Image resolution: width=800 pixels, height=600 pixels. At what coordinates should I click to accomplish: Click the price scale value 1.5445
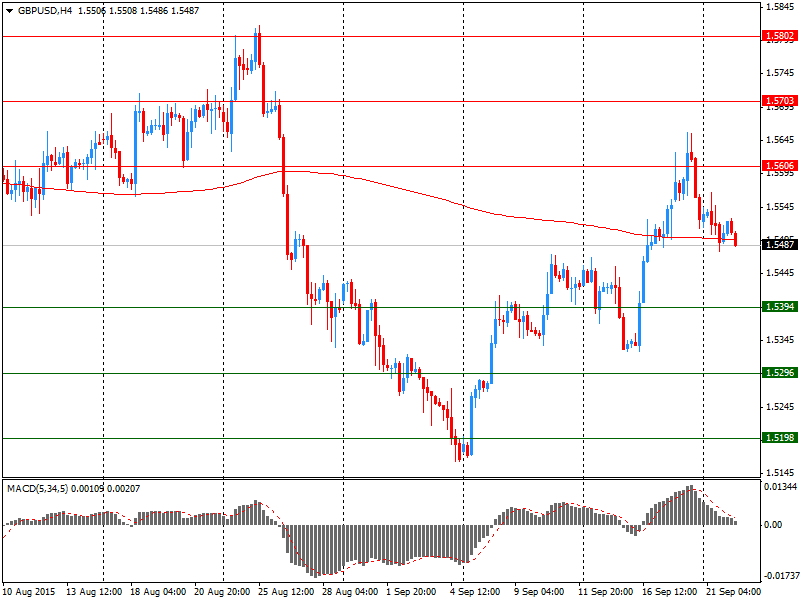(781, 273)
